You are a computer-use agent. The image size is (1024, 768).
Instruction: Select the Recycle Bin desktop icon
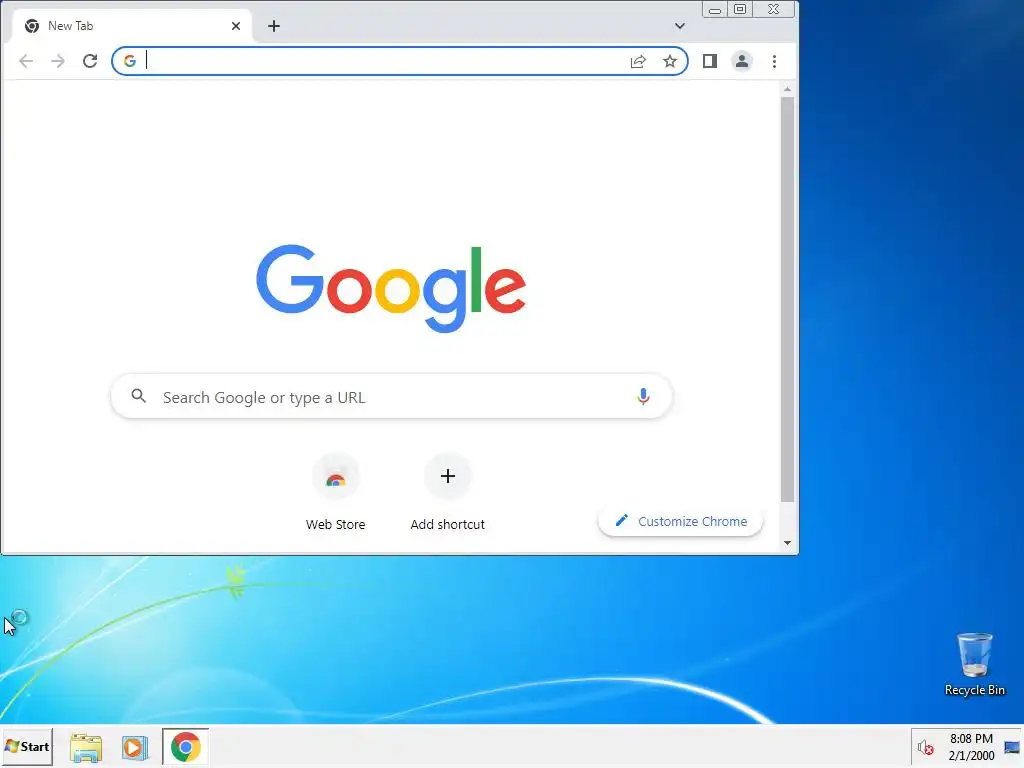pos(974,664)
